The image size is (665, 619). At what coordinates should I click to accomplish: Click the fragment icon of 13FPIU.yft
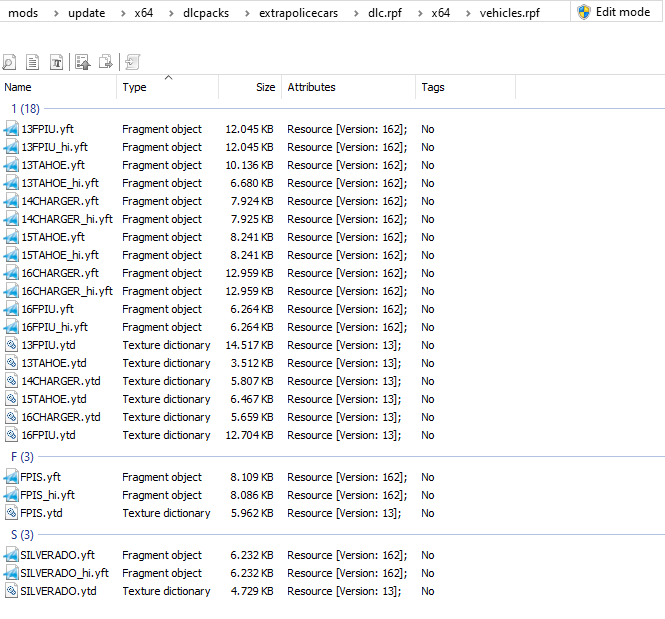click(11, 129)
